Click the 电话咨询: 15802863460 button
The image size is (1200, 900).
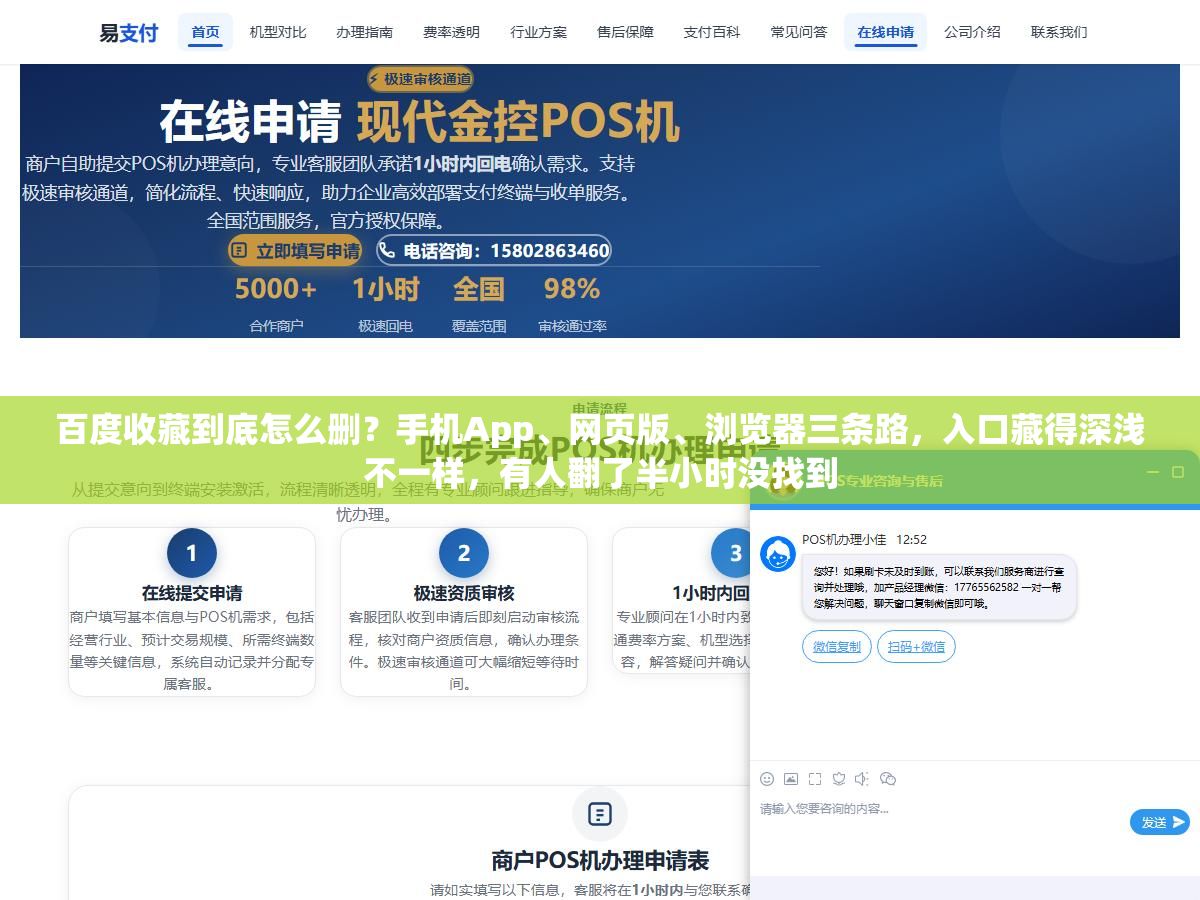[x=494, y=251]
